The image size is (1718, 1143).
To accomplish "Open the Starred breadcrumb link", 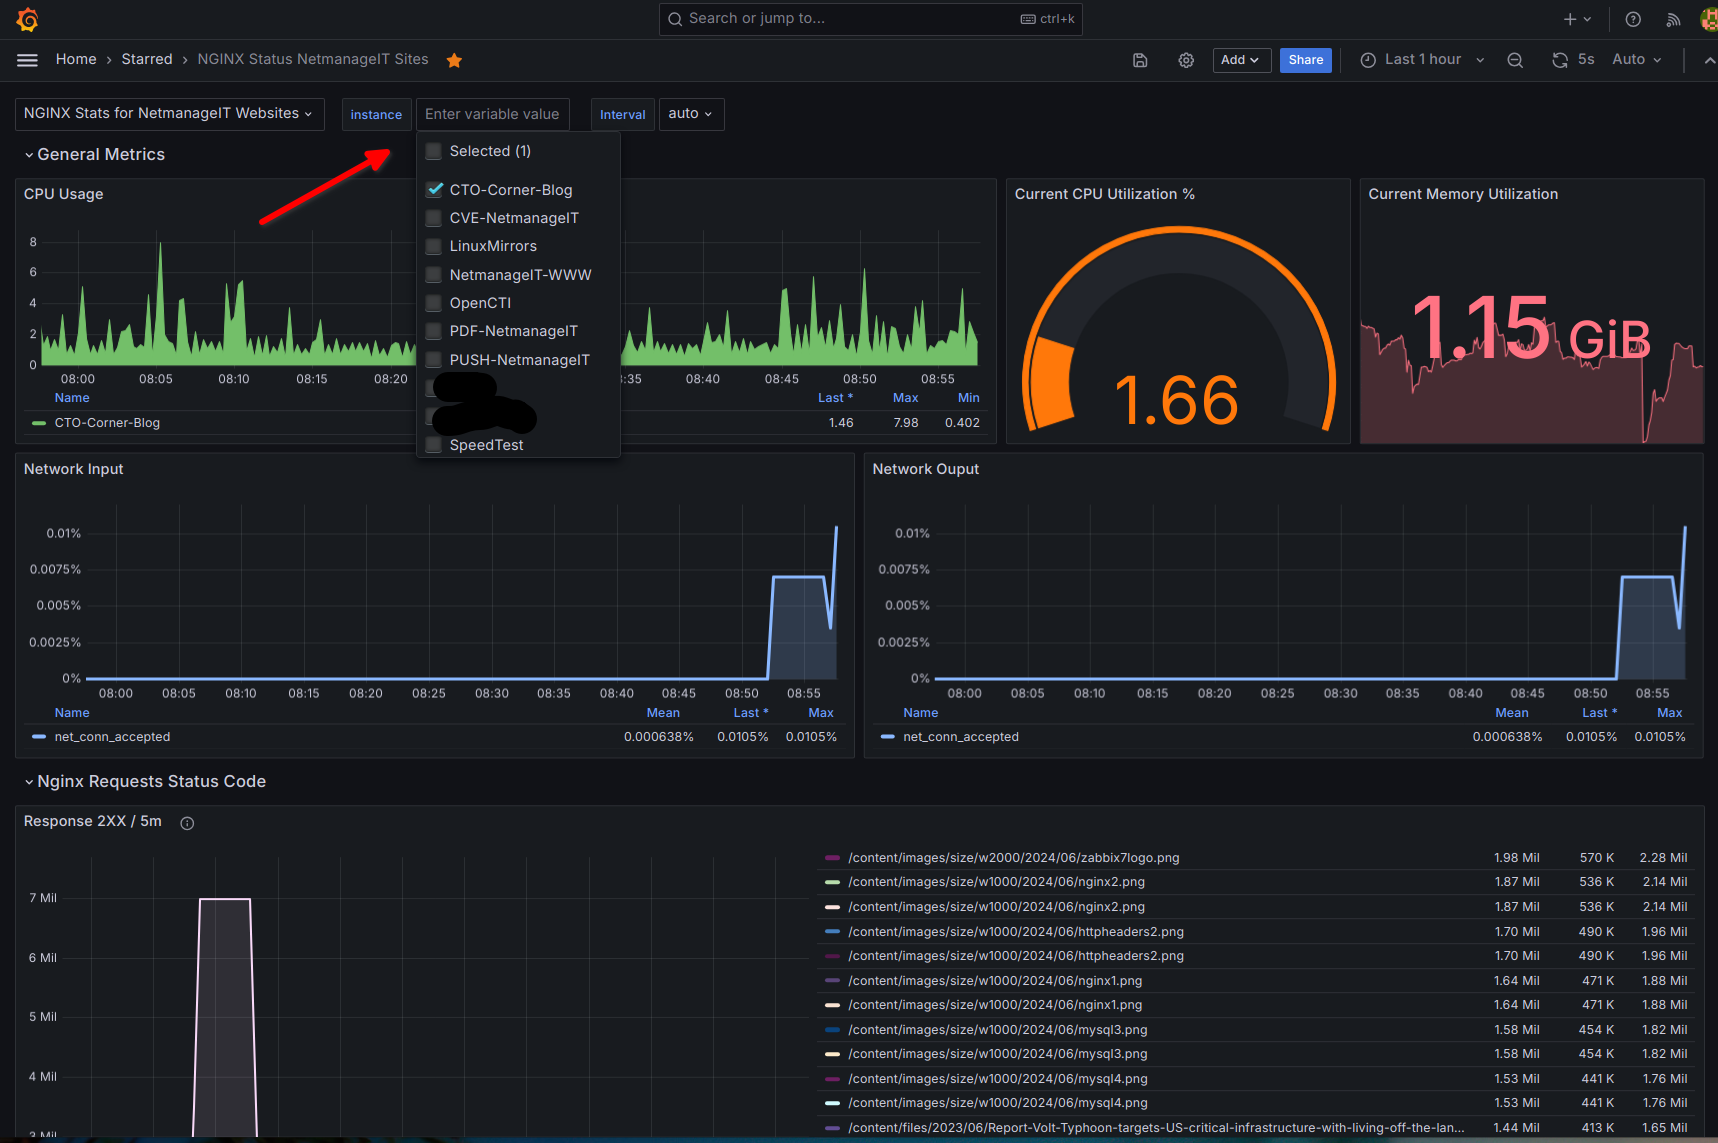I will coord(147,60).
